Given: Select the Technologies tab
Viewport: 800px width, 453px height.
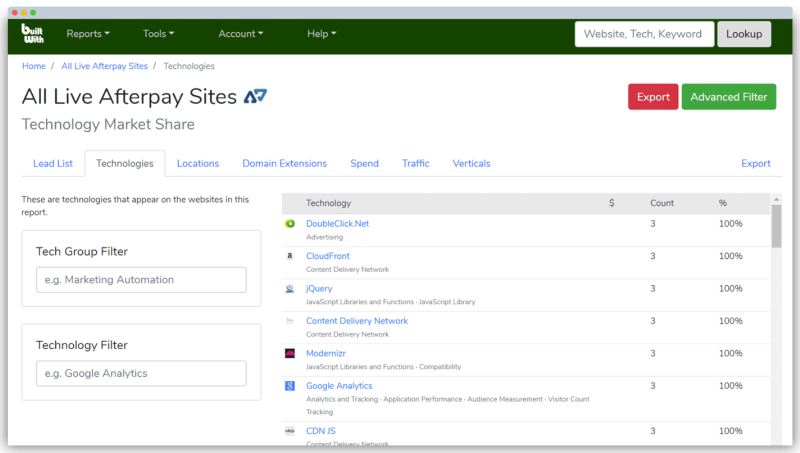Looking at the screenshot, I should pyautogui.click(x=124, y=163).
